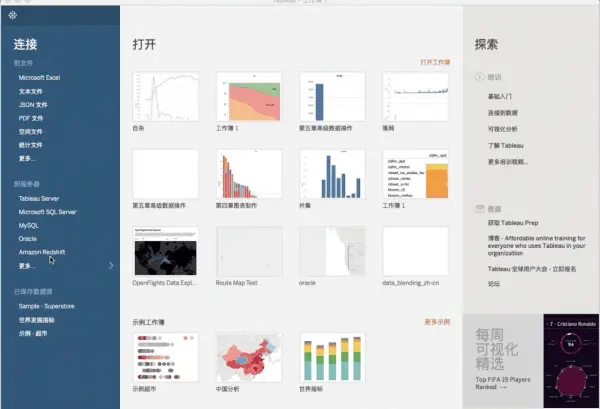Open the 工作簿 1 area chart thumbnail
The image size is (600, 409).
(x=249, y=97)
